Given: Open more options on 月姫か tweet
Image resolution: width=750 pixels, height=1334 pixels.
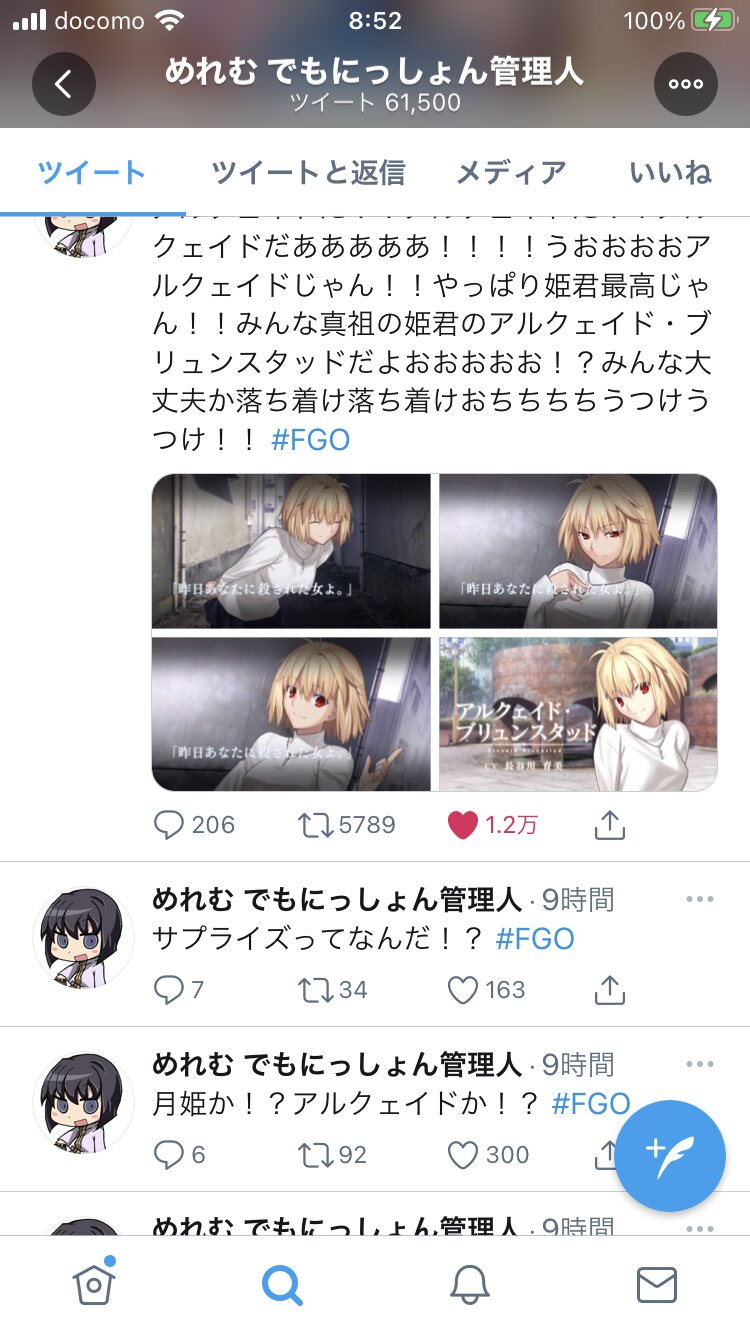Looking at the screenshot, I should [x=700, y=1064].
